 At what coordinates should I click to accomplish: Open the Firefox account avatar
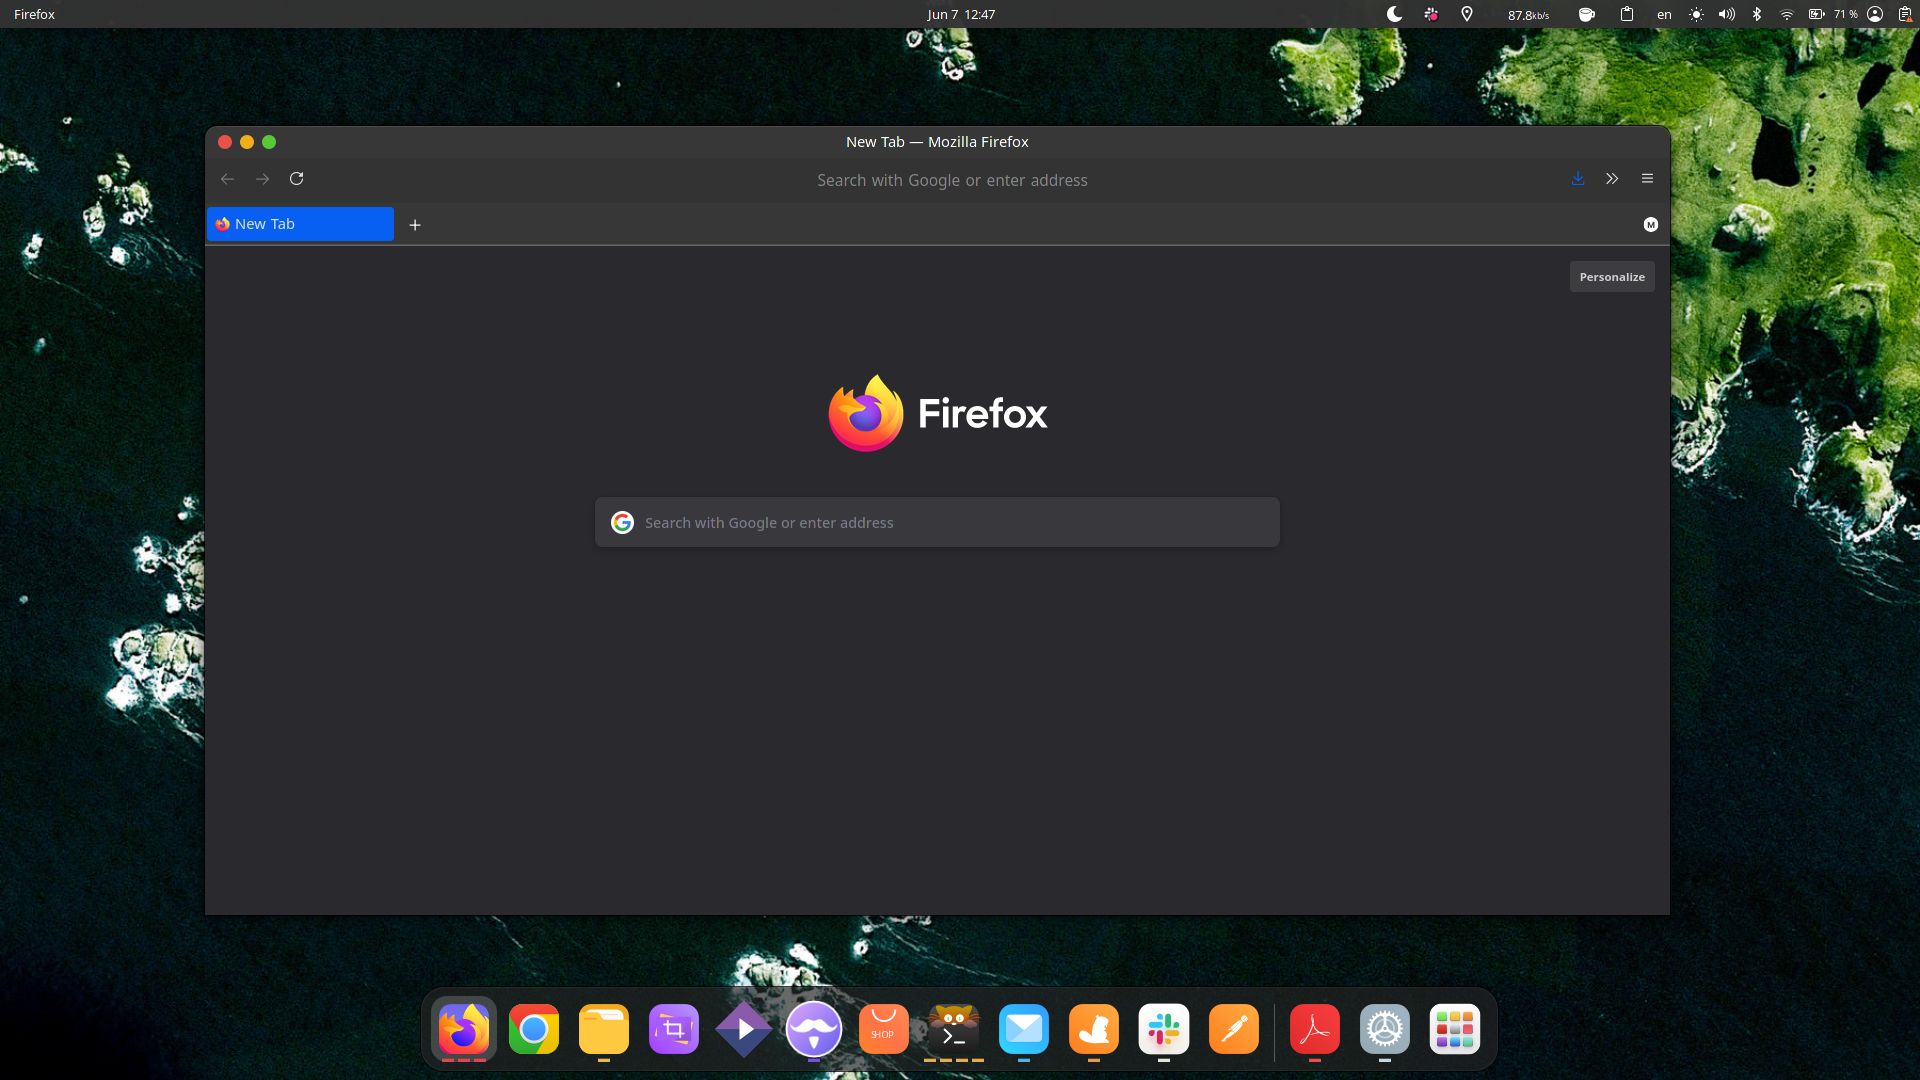click(x=1650, y=224)
